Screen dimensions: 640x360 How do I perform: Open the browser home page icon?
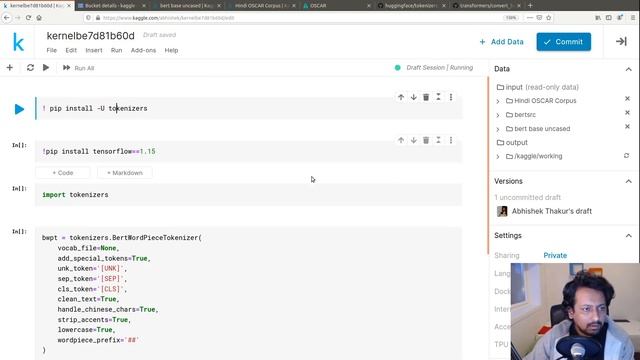39,18
